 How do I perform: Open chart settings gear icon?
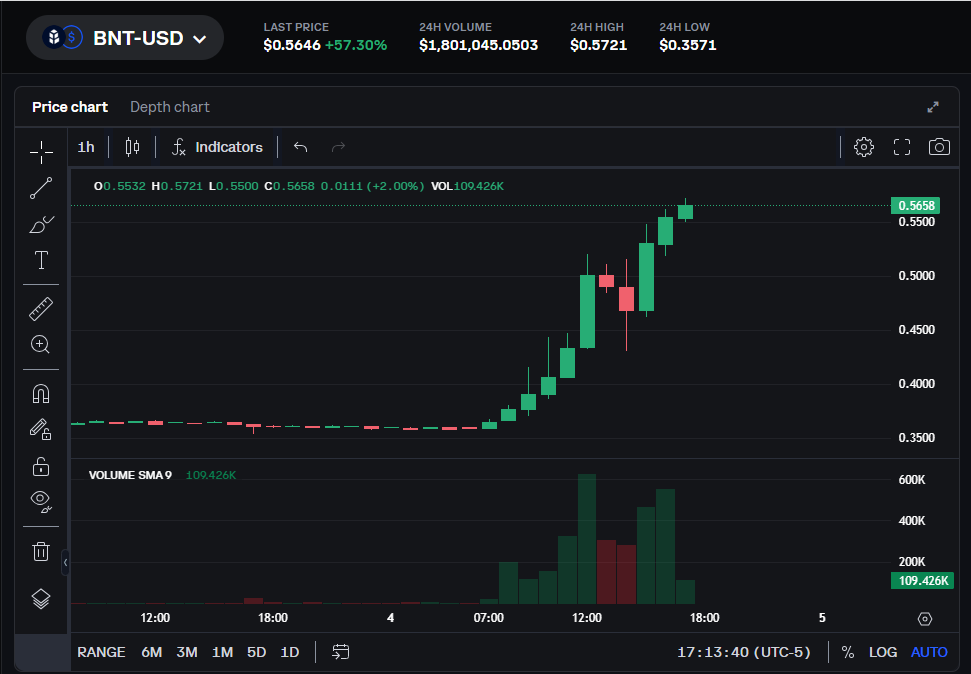(x=864, y=147)
